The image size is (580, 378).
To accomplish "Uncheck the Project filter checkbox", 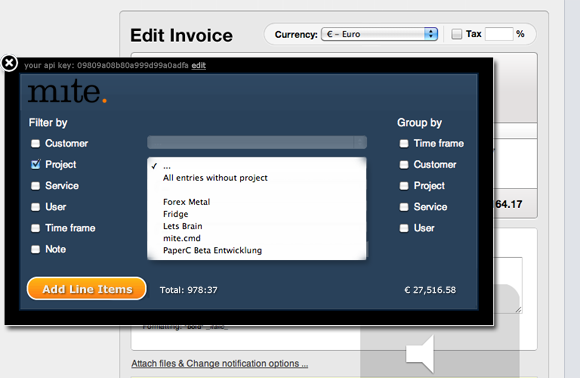I will tap(36, 164).
